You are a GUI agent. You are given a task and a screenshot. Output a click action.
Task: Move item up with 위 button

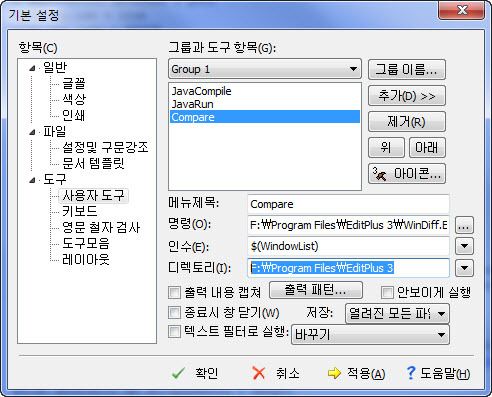(386, 147)
